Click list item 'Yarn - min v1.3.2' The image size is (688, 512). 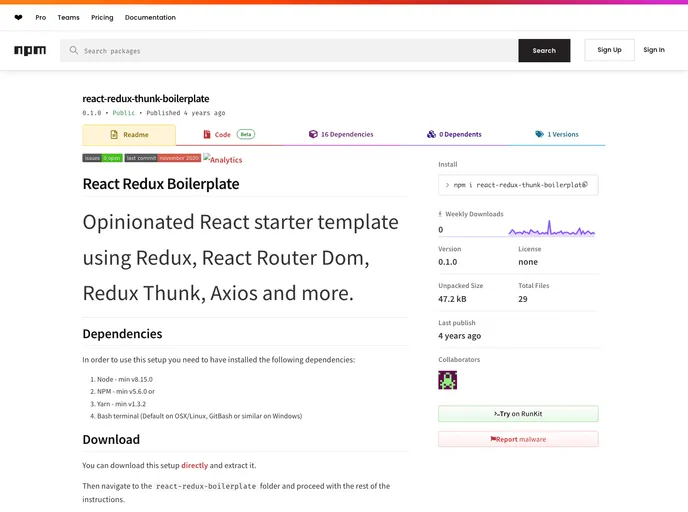[121, 404]
